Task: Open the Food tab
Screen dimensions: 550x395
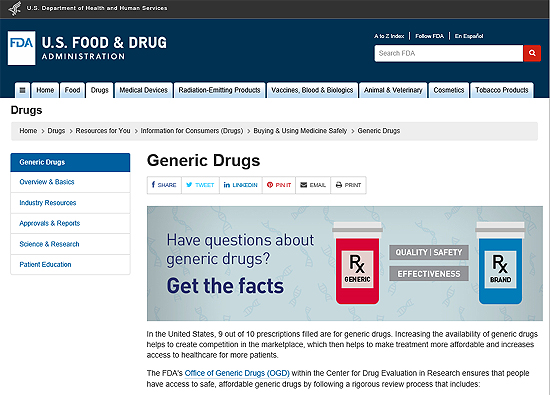Action: coord(72,90)
